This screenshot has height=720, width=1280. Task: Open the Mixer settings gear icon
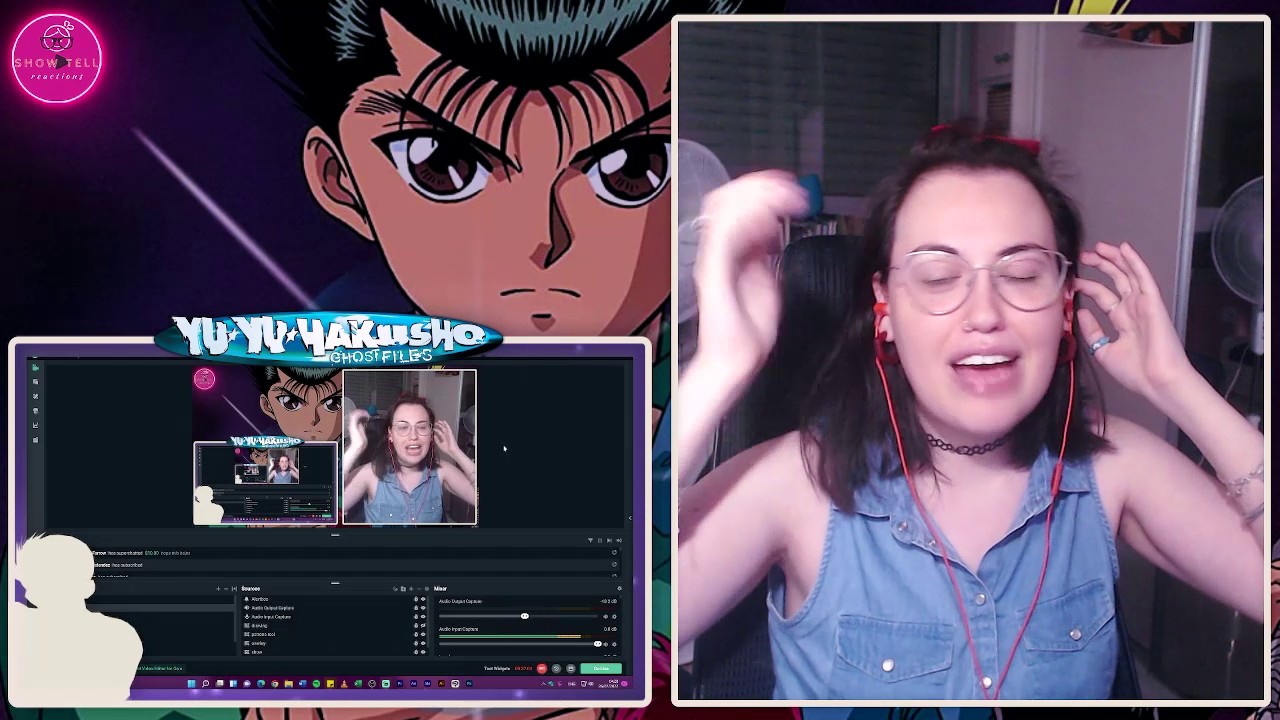coord(619,589)
